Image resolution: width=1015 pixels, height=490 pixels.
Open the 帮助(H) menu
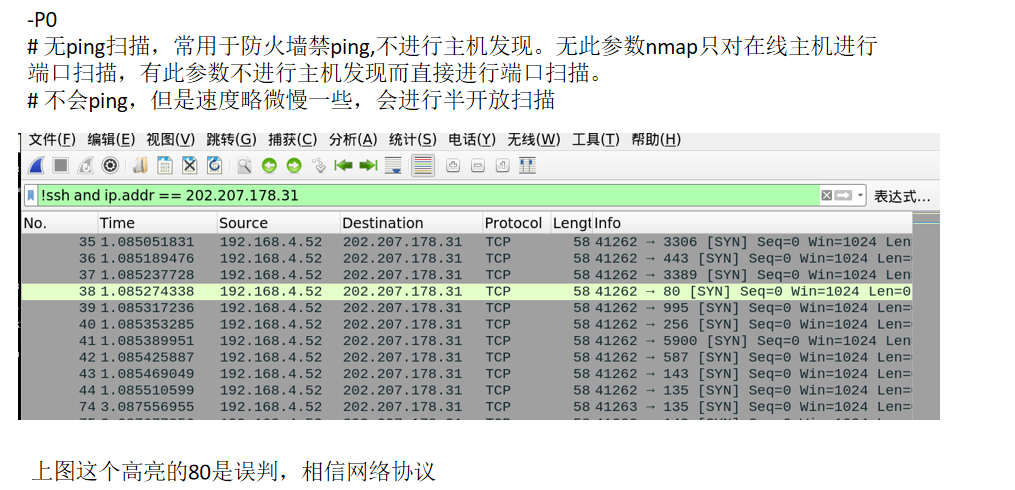click(656, 140)
